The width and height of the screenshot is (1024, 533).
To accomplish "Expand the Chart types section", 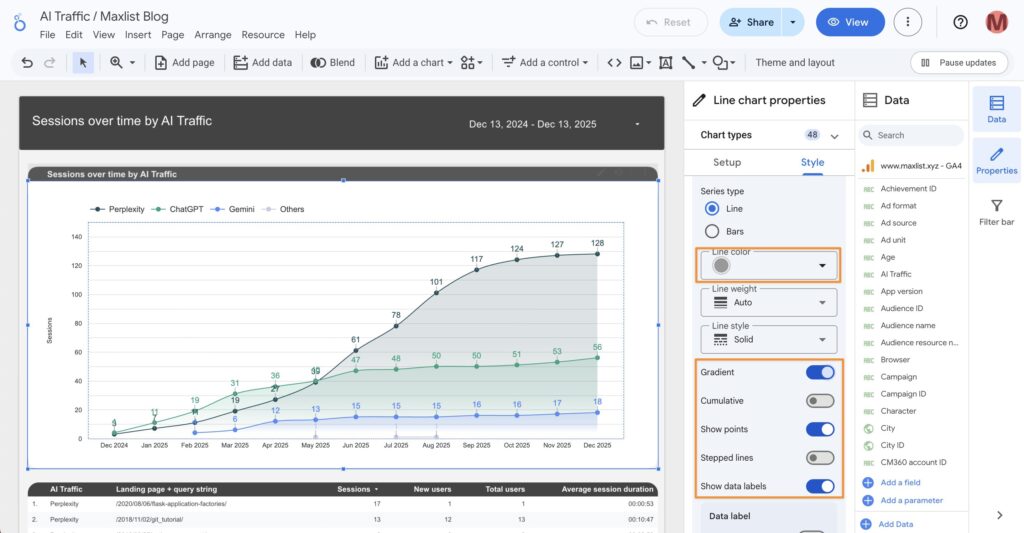I will coord(835,136).
